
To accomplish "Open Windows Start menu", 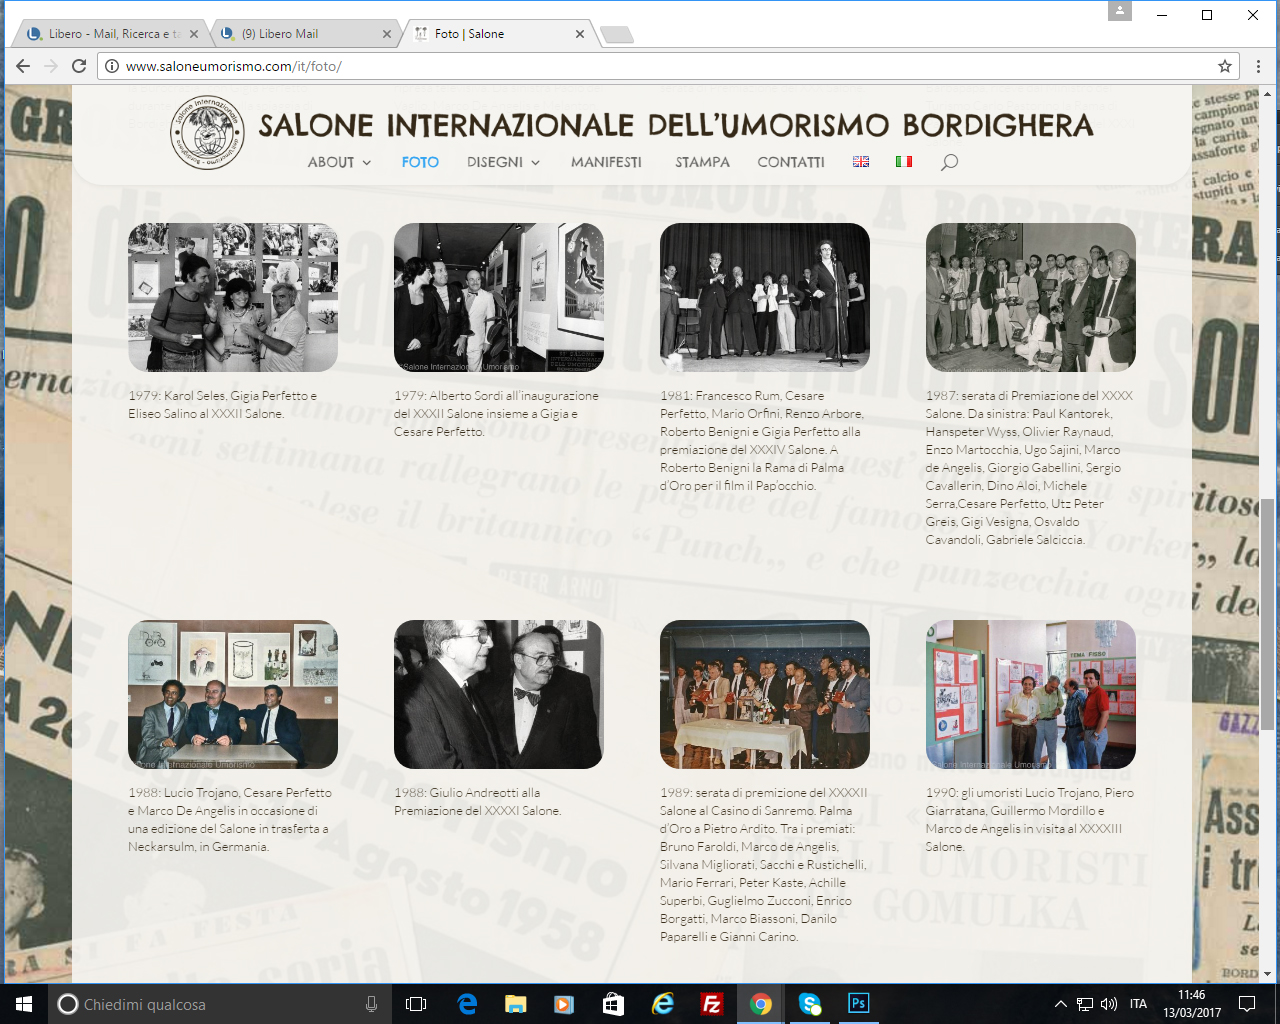I will (24, 1004).
